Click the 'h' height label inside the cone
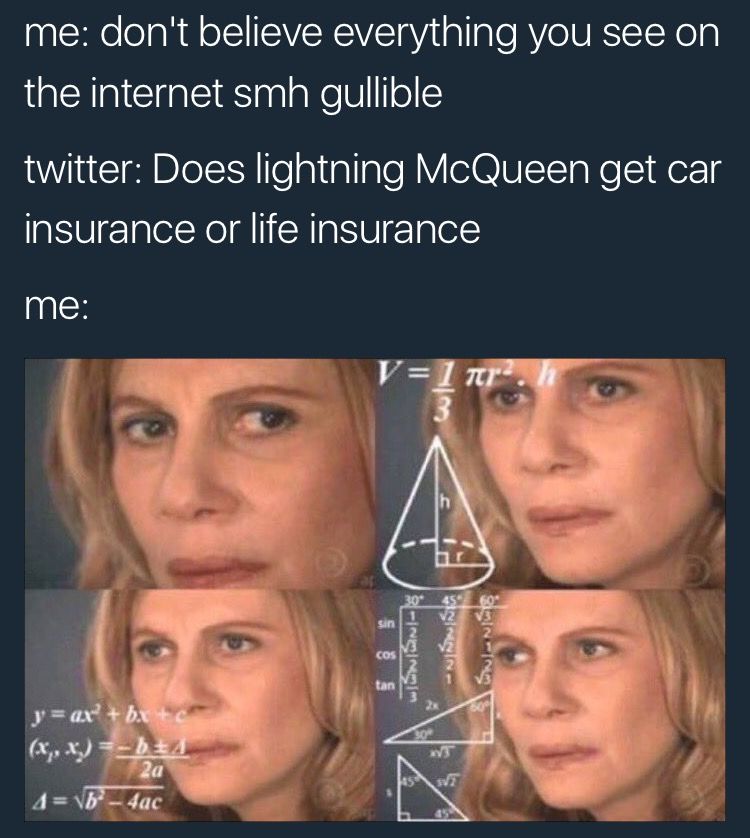Viewport: 750px width, 838px height. click(445, 502)
